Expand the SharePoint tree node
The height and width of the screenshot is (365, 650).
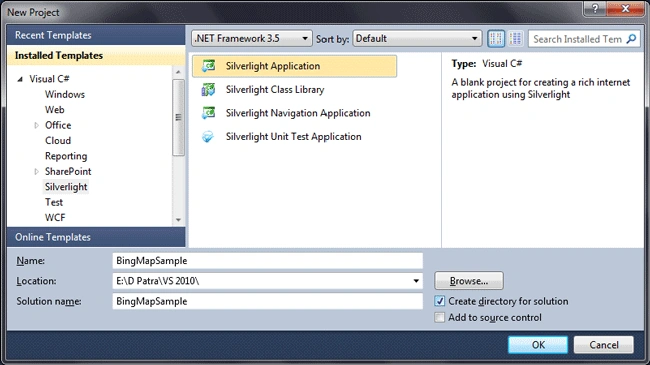(36, 171)
